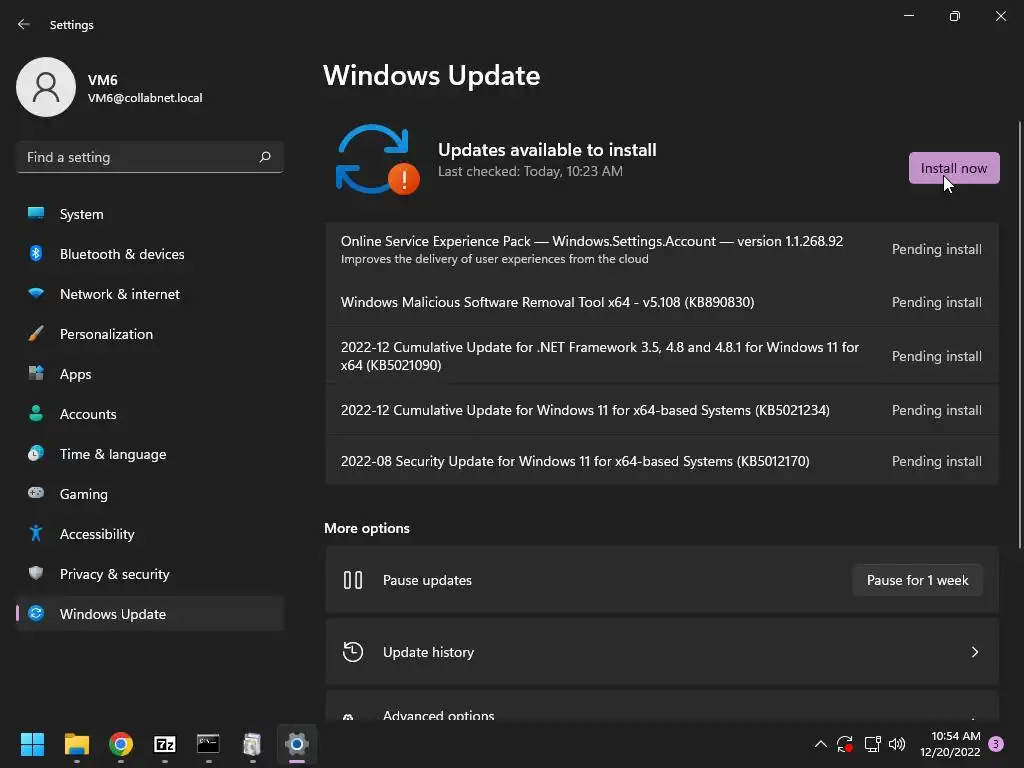Open File Explorer from the taskbar
This screenshot has width=1024, height=768.
(x=76, y=744)
